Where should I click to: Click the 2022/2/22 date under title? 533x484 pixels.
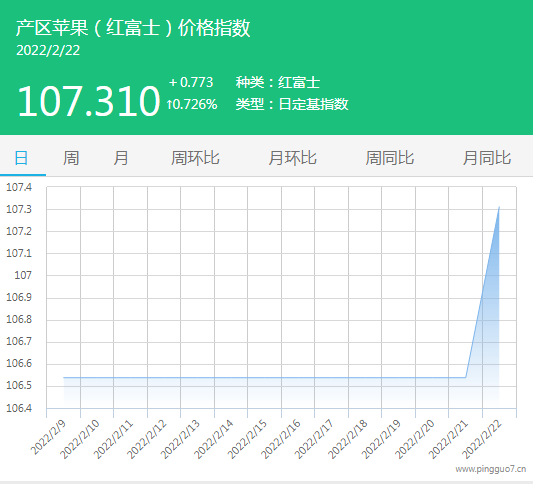tap(48, 51)
